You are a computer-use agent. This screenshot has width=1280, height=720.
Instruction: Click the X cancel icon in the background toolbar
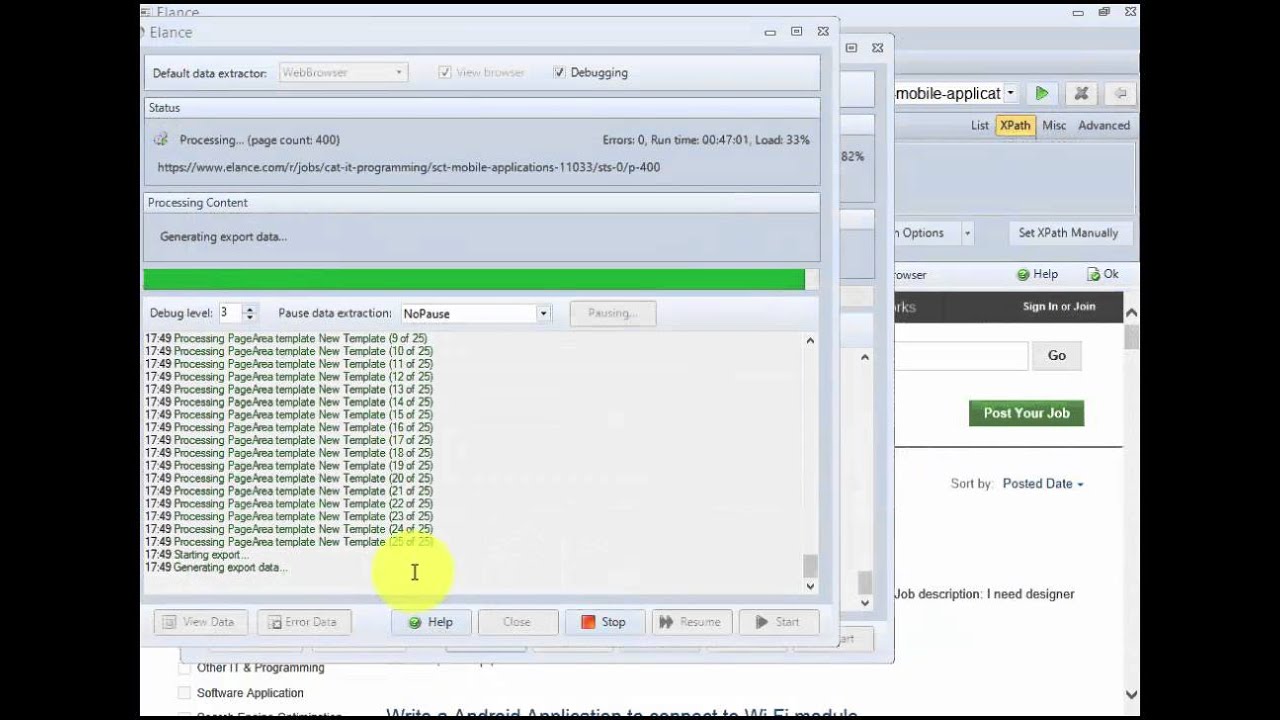1081,93
